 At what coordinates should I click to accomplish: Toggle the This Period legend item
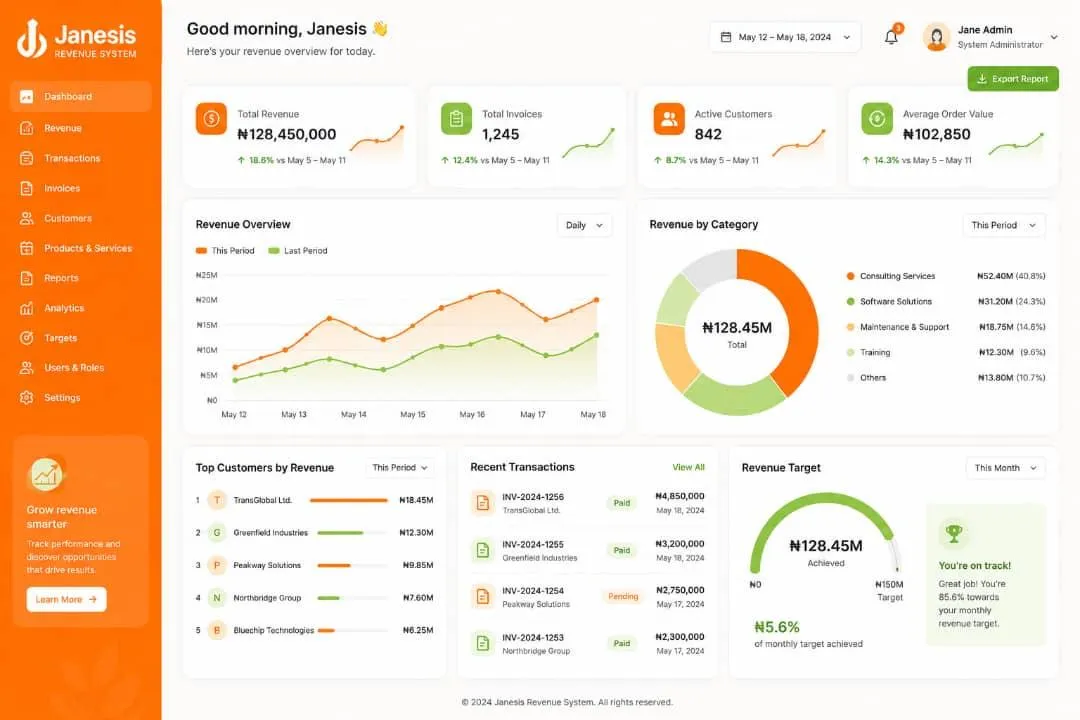click(x=225, y=251)
